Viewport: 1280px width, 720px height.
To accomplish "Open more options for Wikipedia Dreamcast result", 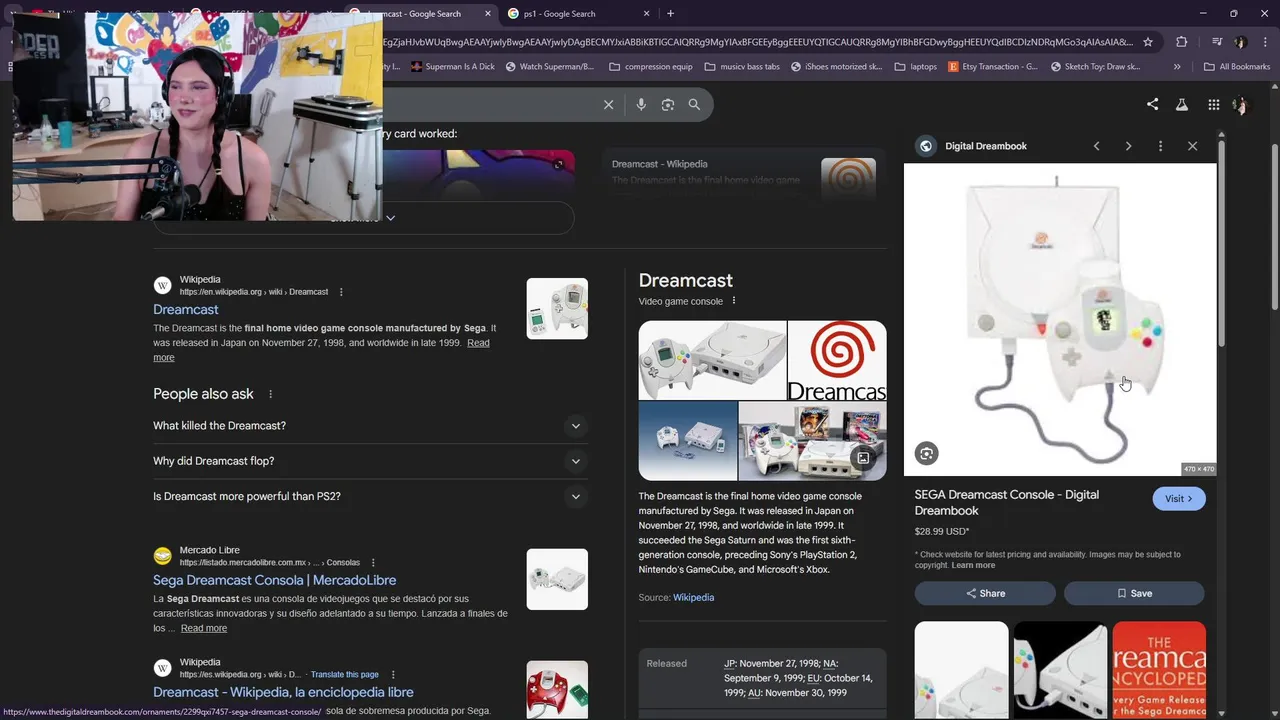I will [341, 292].
